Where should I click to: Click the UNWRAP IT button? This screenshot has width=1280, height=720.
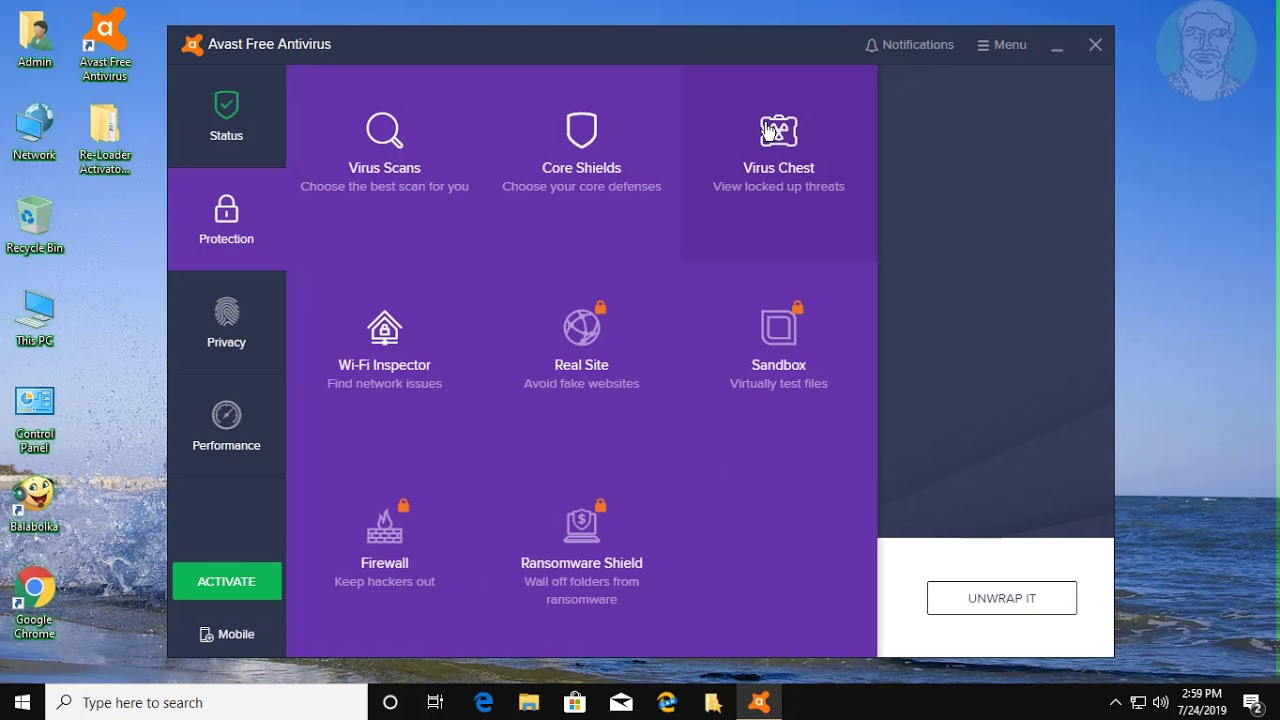[1002, 598]
